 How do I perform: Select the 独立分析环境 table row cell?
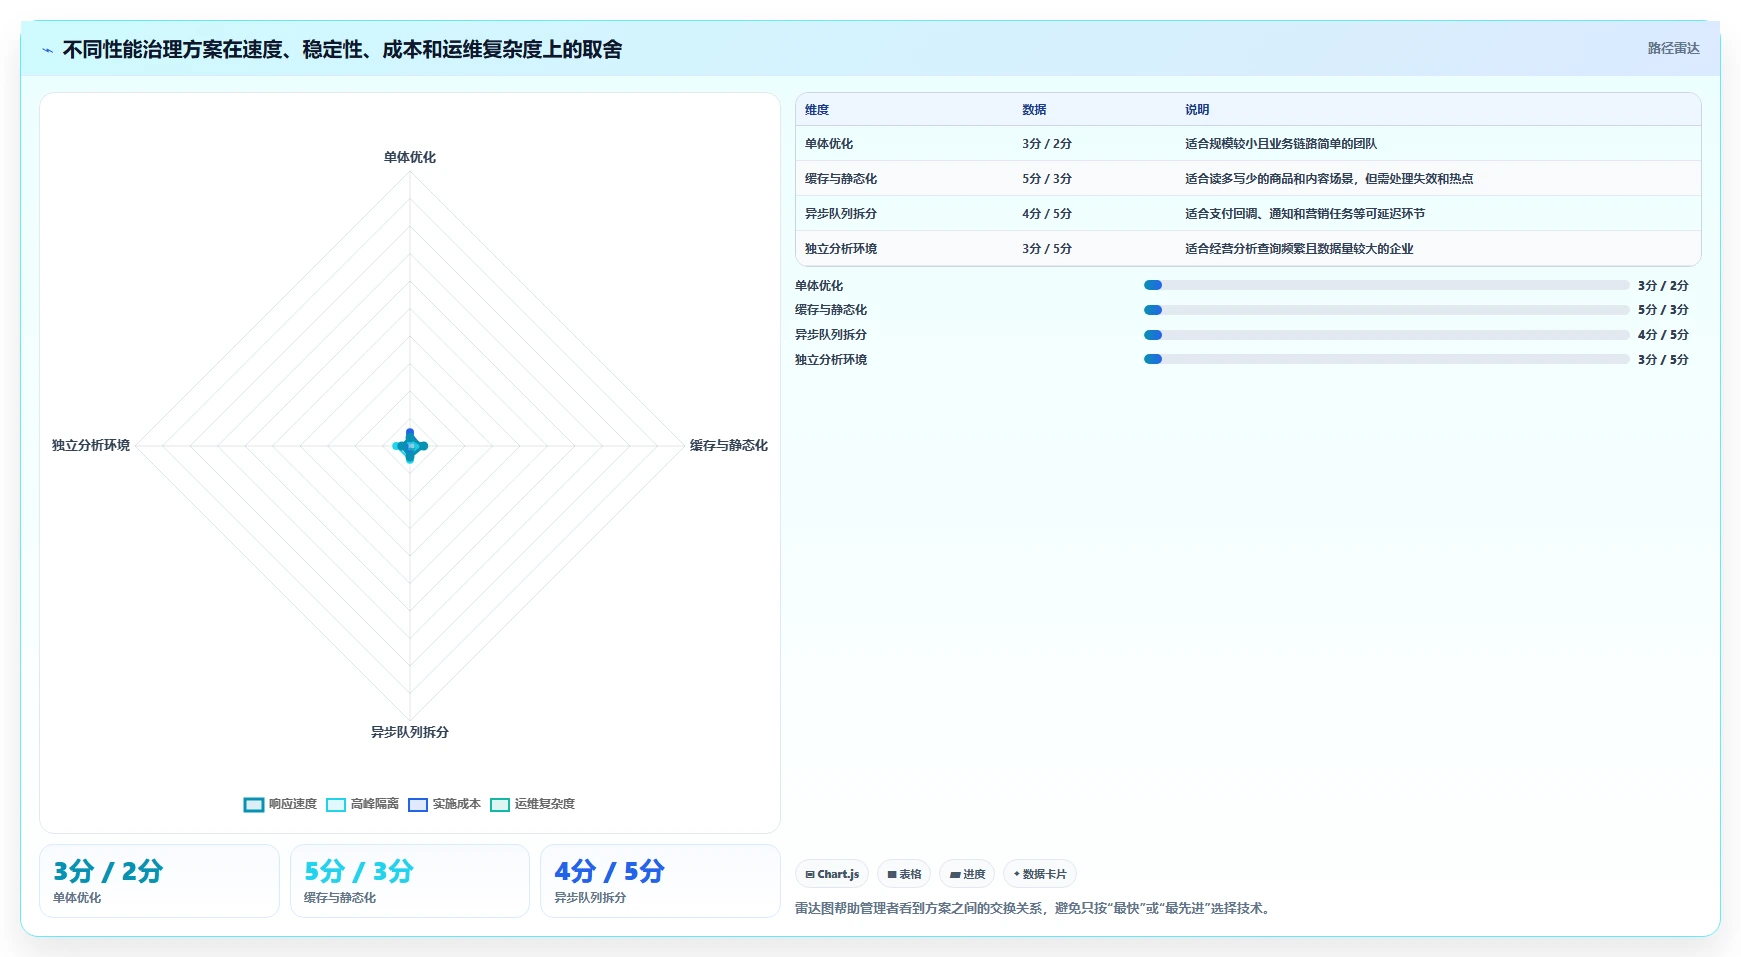[841, 249]
